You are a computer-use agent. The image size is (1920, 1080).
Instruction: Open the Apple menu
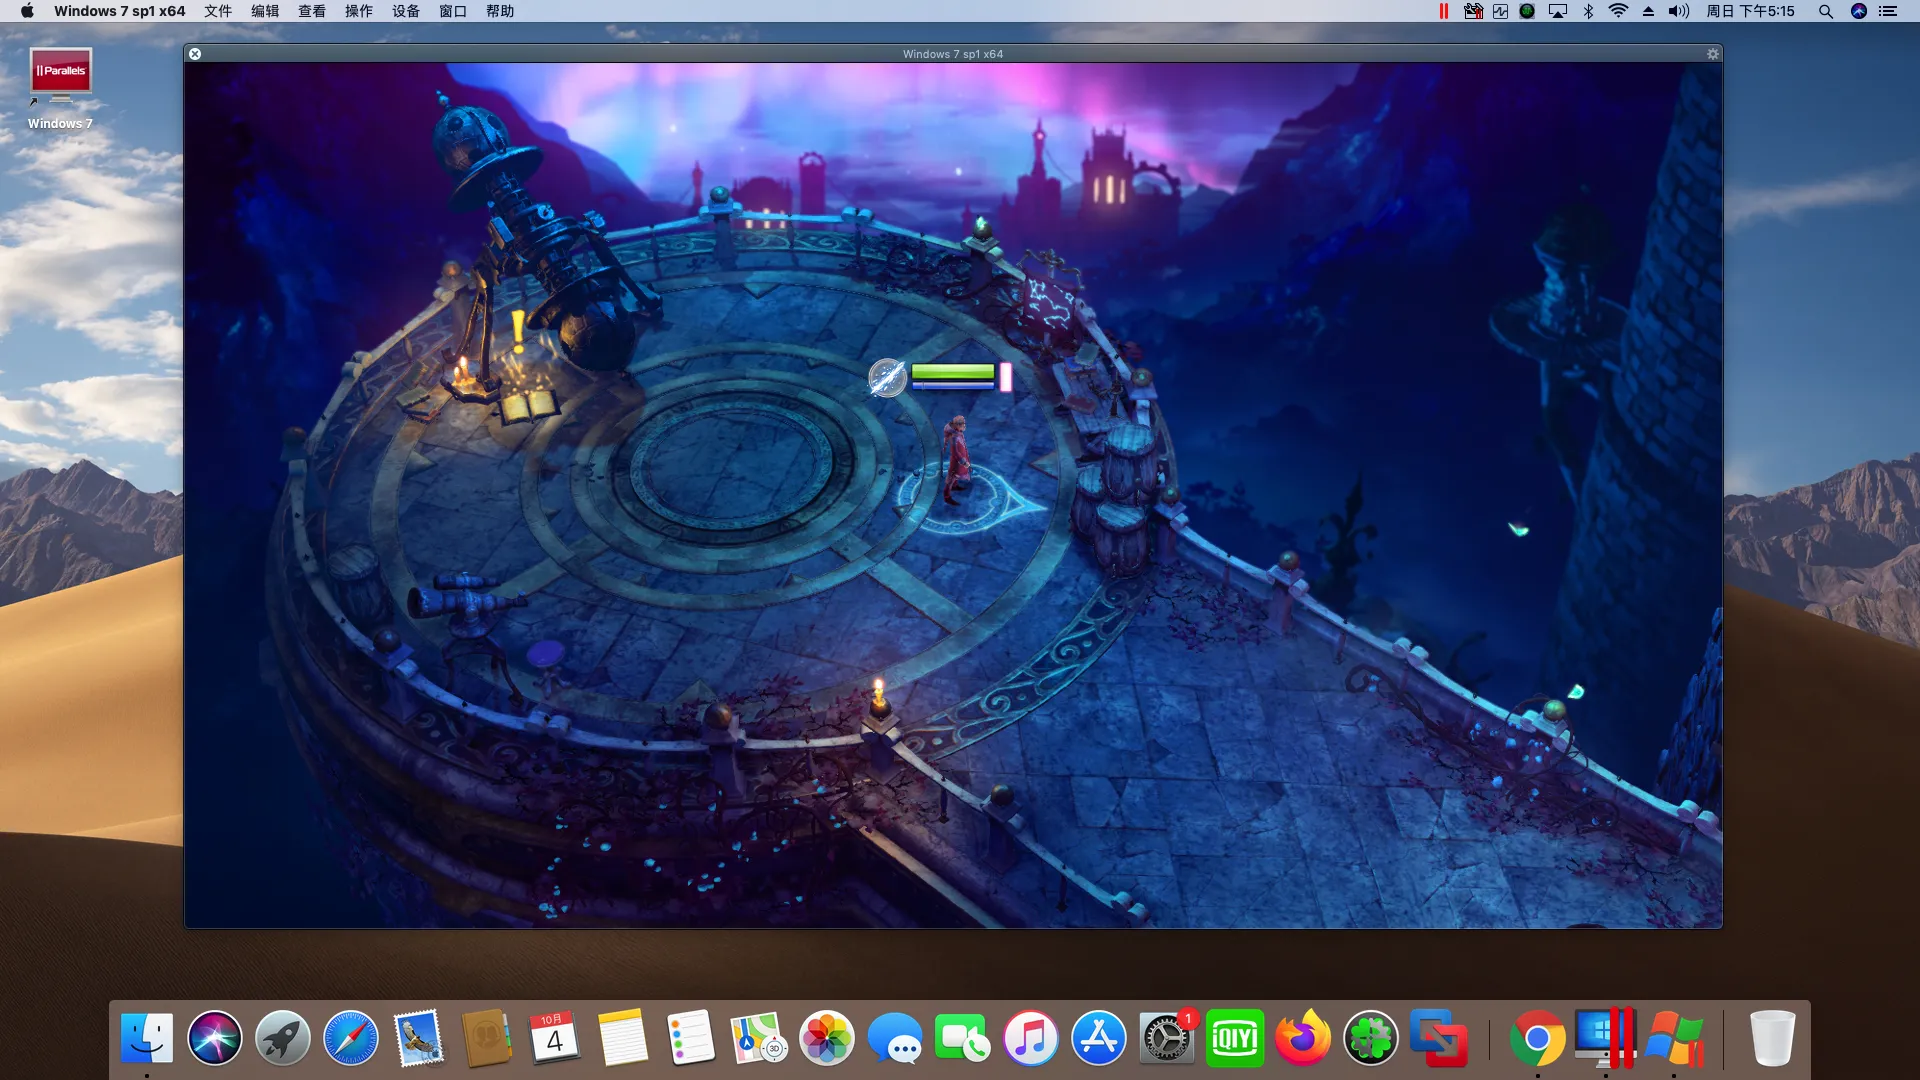pyautogui.click(x=27, y=11)
